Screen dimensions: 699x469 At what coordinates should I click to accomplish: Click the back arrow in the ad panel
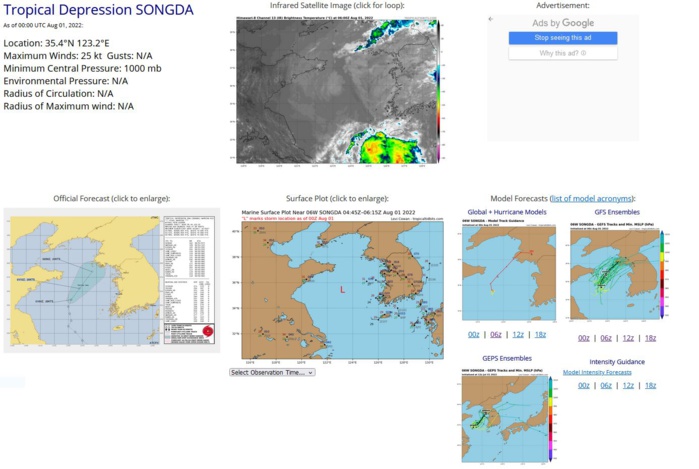tap(491, 19)
